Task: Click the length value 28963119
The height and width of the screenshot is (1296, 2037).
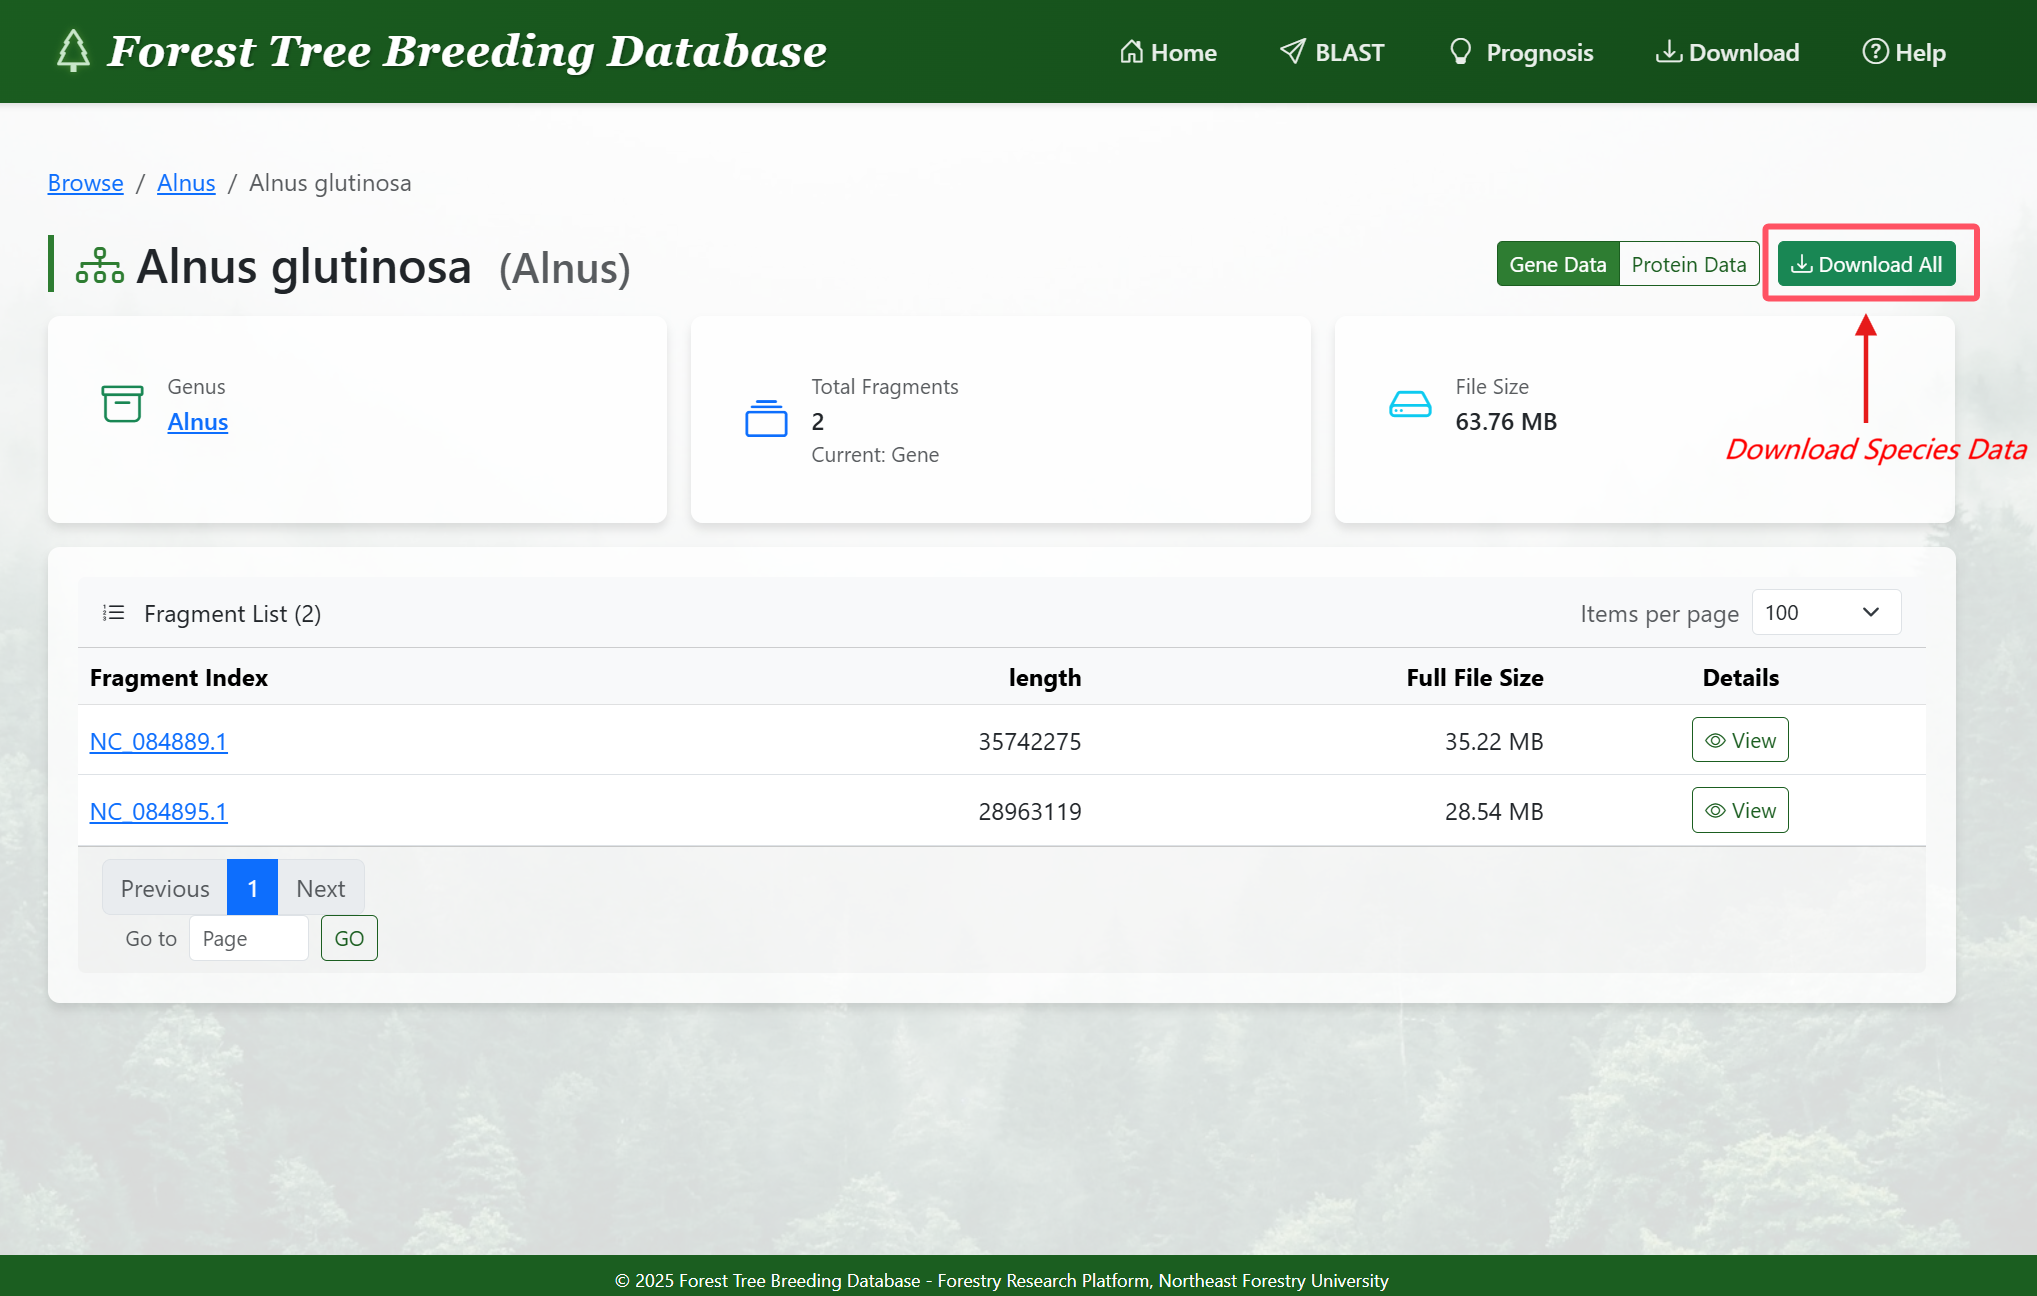Action: [x=1030, y=811]
